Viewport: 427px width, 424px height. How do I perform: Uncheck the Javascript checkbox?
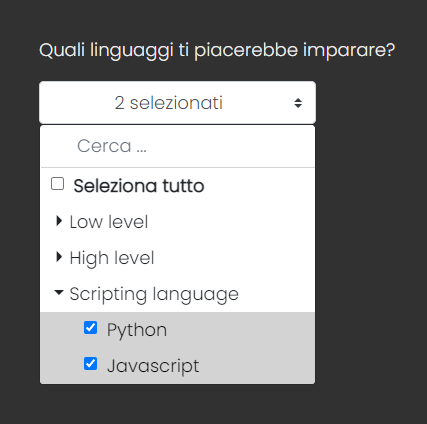(90, 364)
